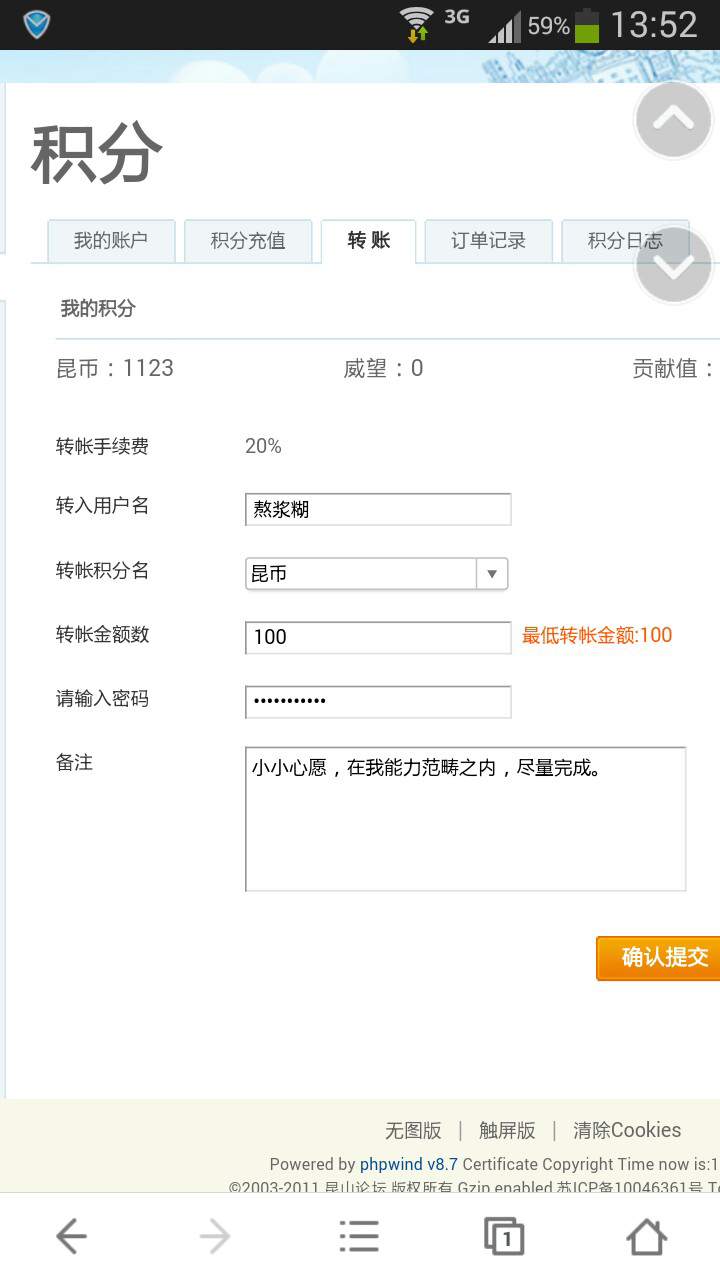Tap the scroll-up circle arrow button
This screenshot has height=1280, width=720.
(x=673, y=120)
